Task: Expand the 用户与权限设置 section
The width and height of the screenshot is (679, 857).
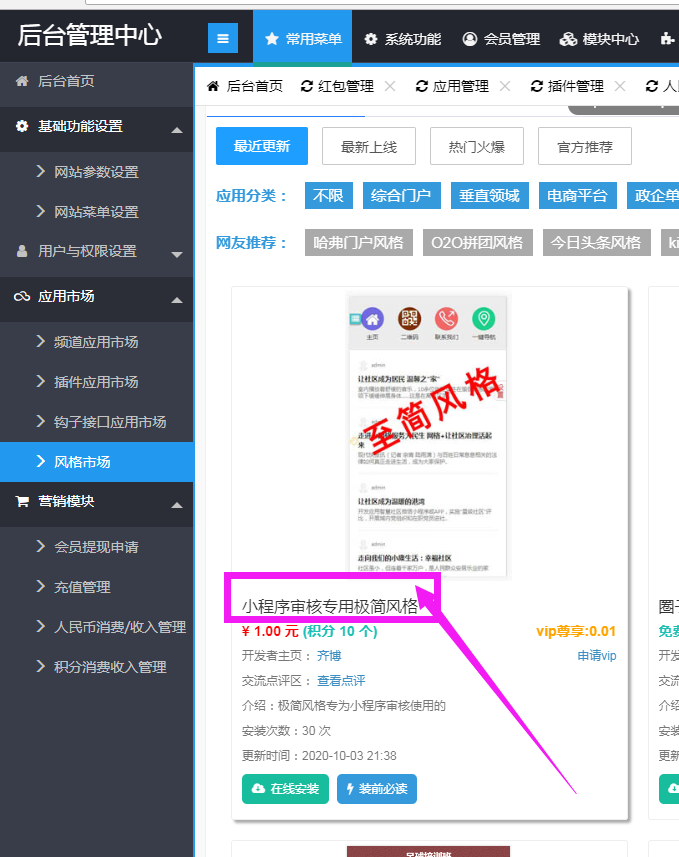Action: (177, 254)
